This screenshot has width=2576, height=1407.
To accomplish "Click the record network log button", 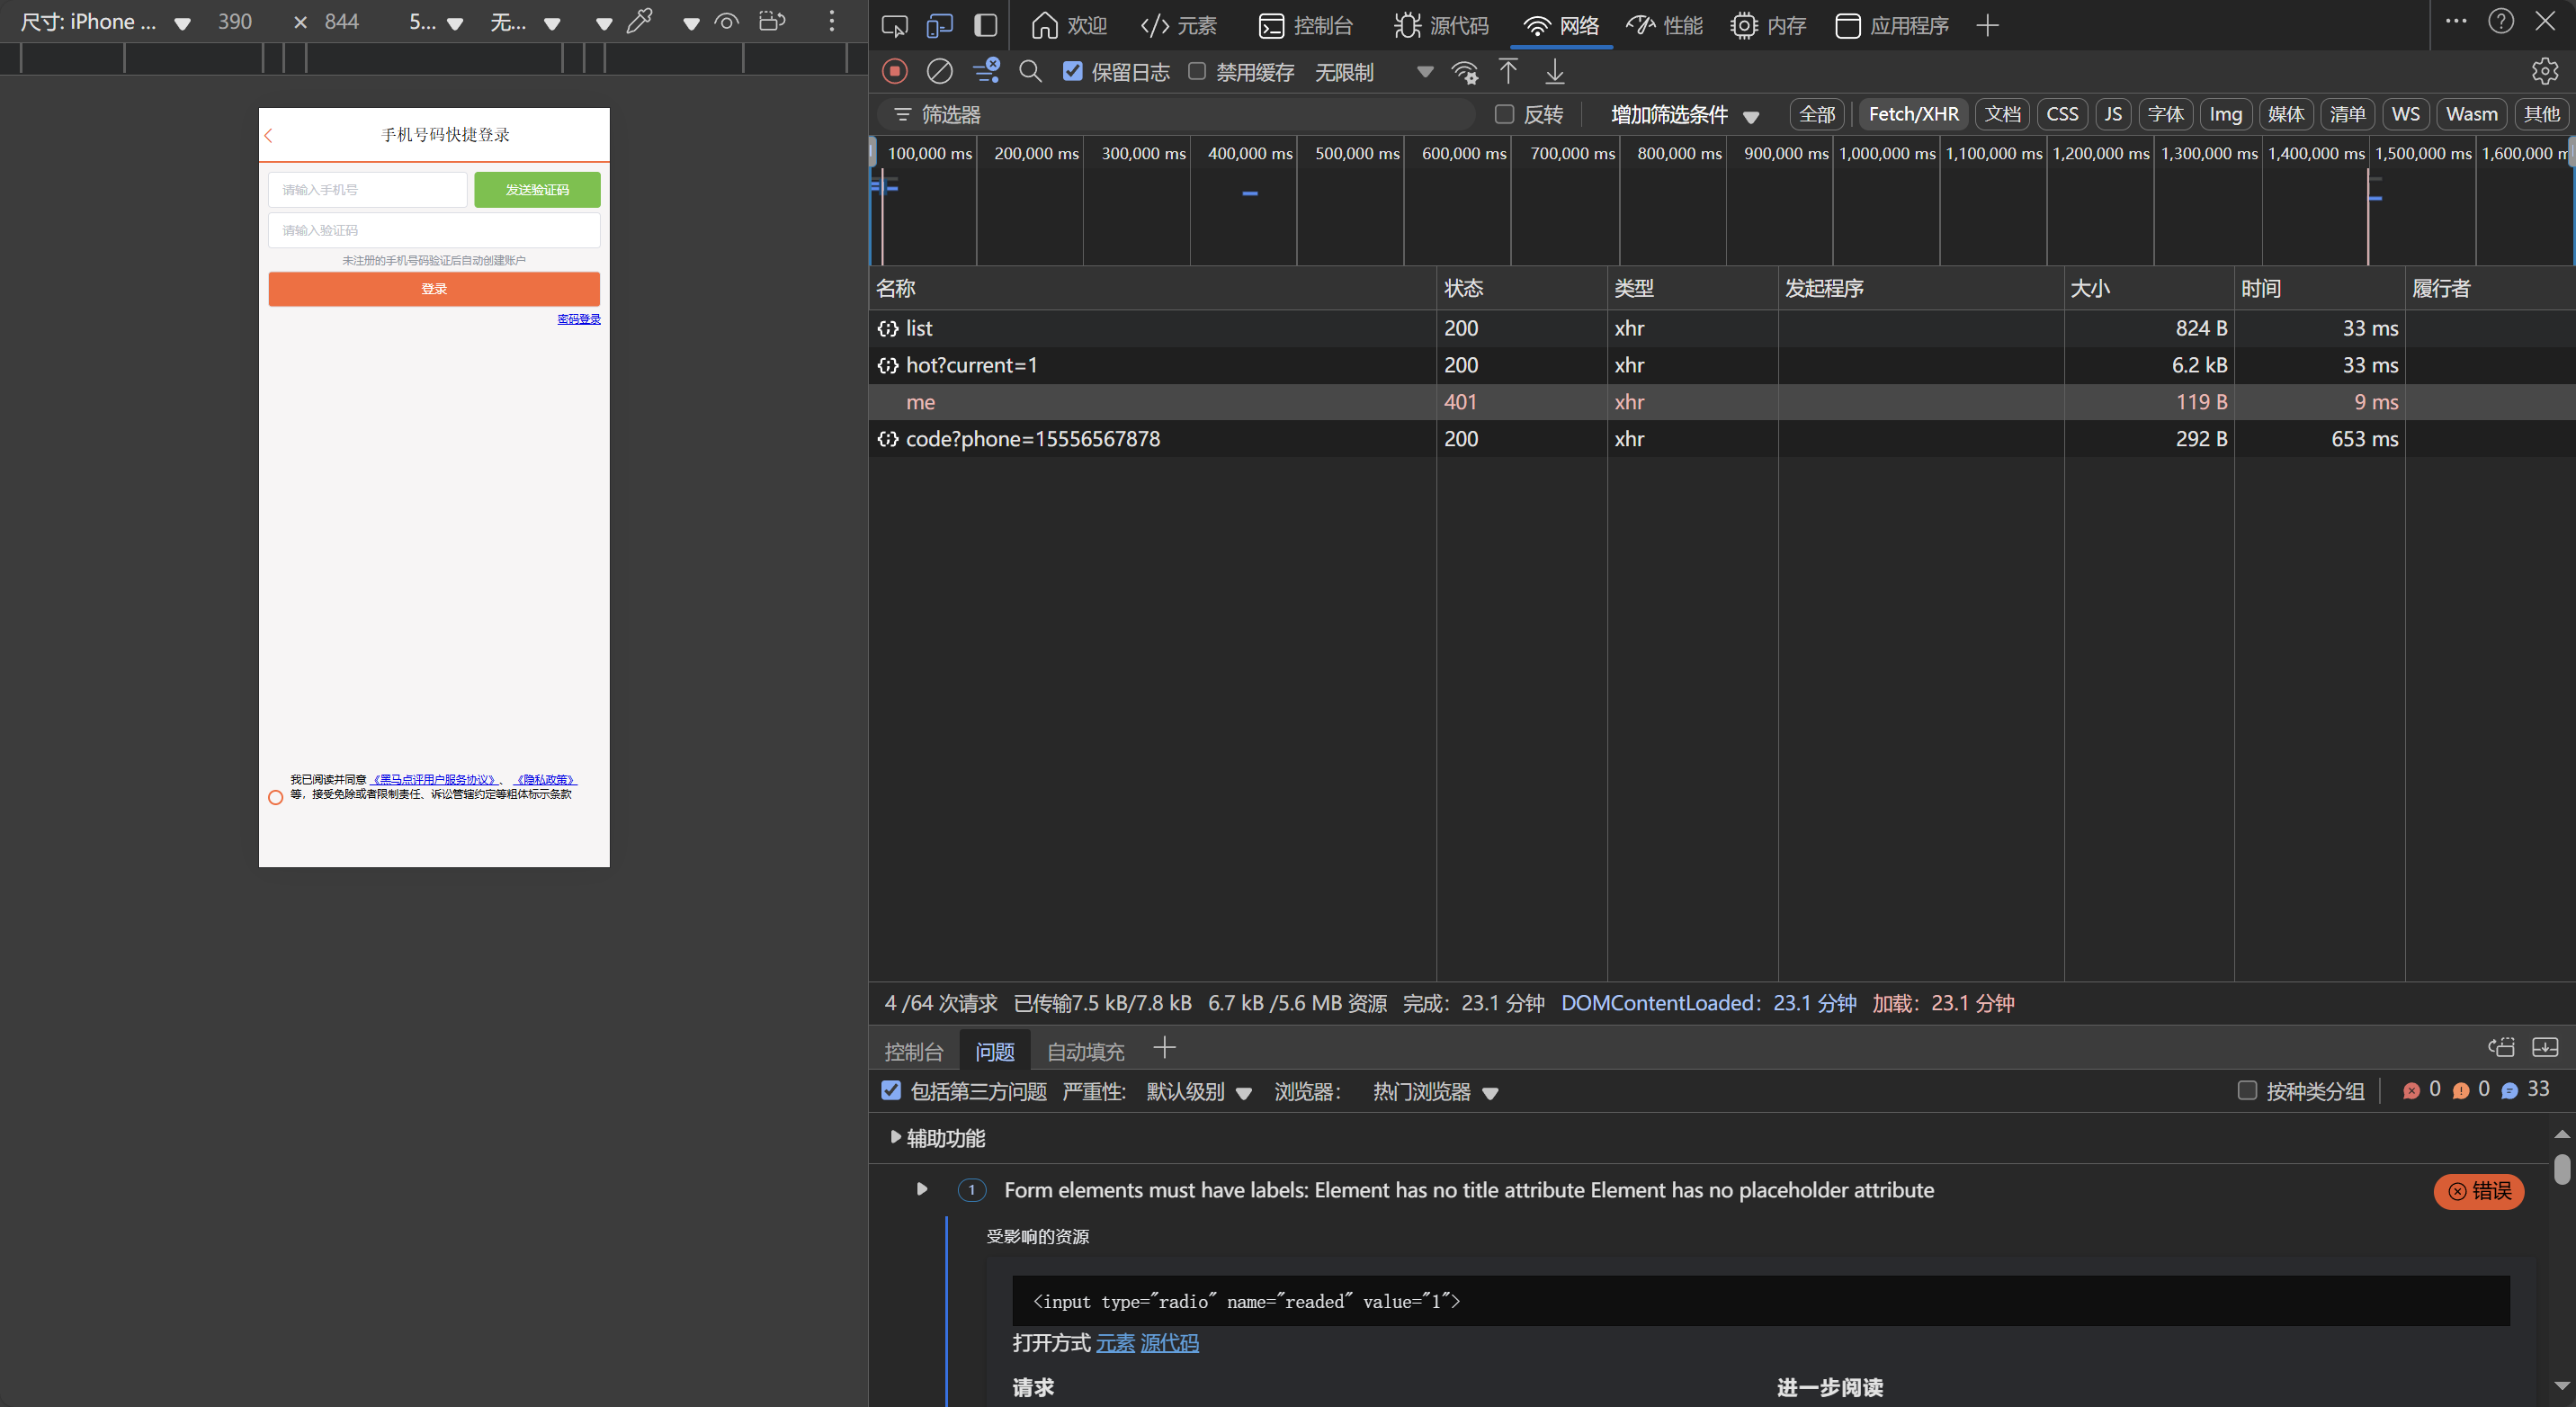I will click(x=894, y=72).
